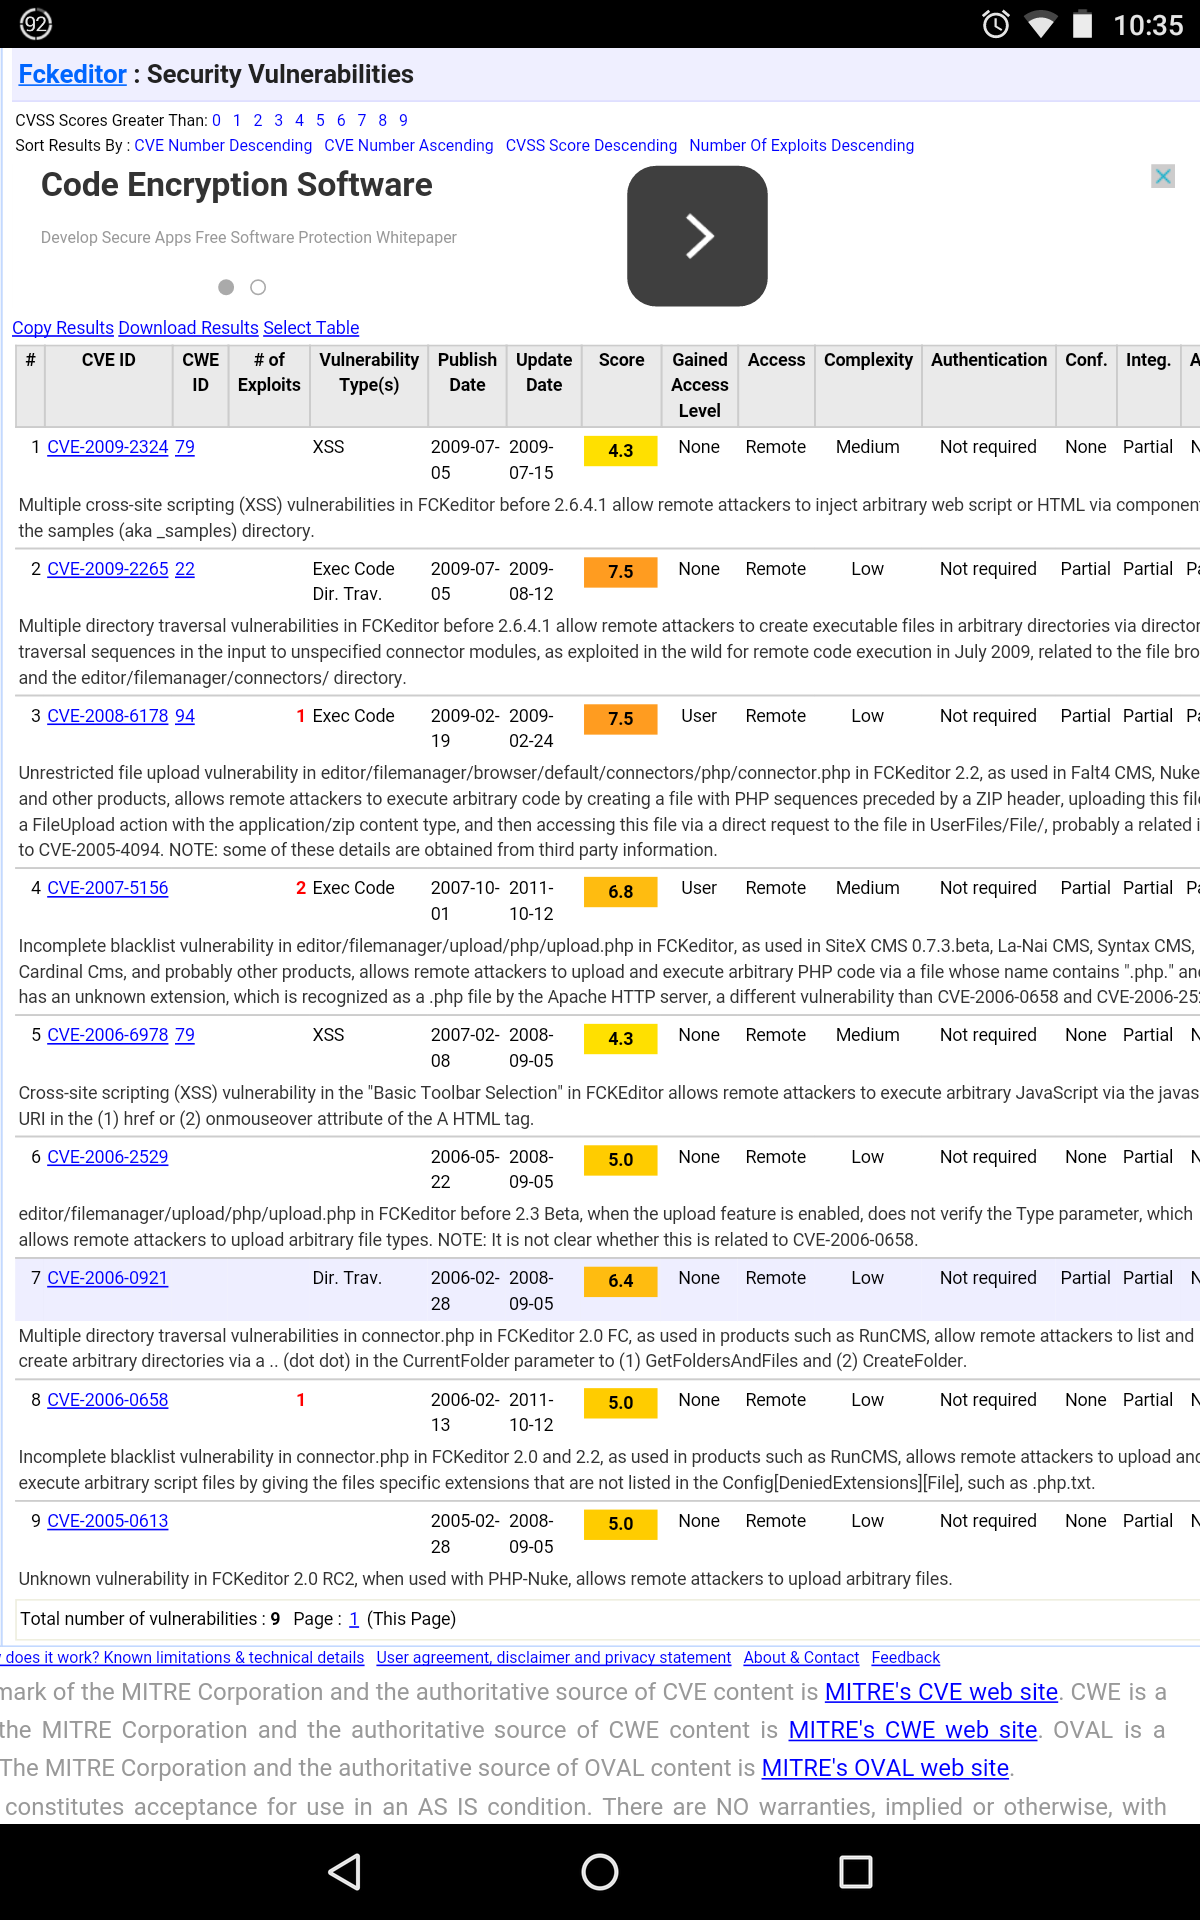Open CWE ID 22 link
Image resolution: width=1200 pixels, height=1920 pixels.
(185, 569)
